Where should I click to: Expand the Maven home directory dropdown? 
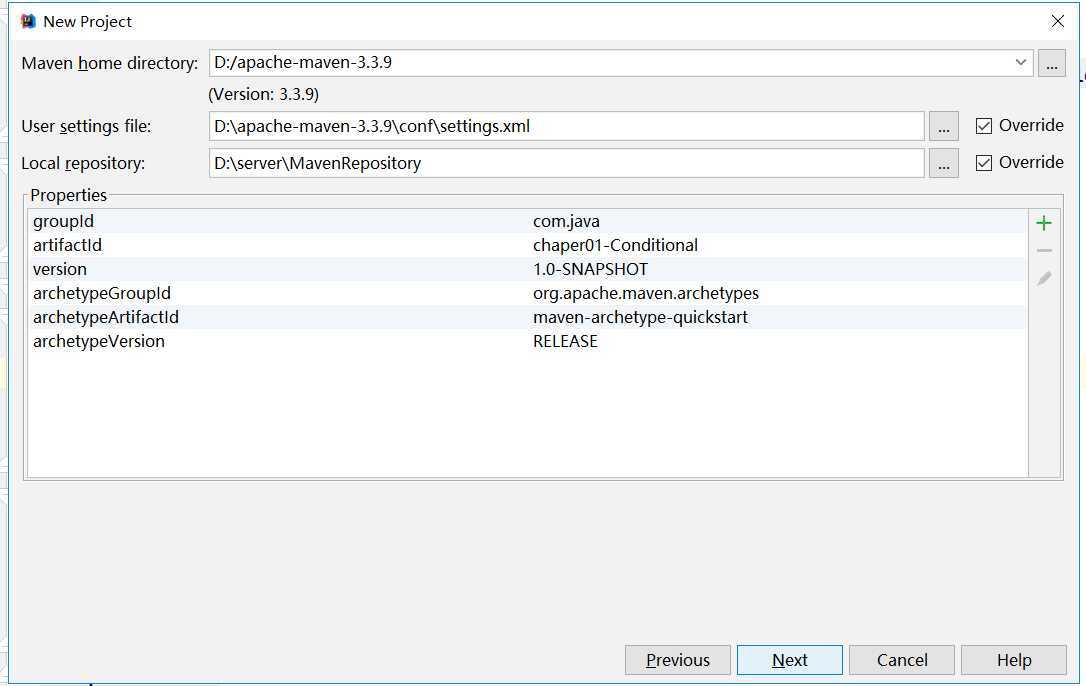(1020, 62)
